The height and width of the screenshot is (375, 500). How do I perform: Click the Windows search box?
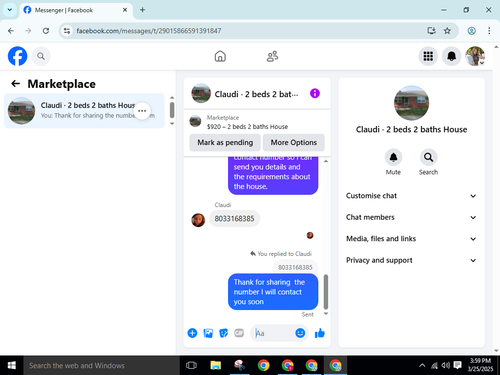(101, 365)
